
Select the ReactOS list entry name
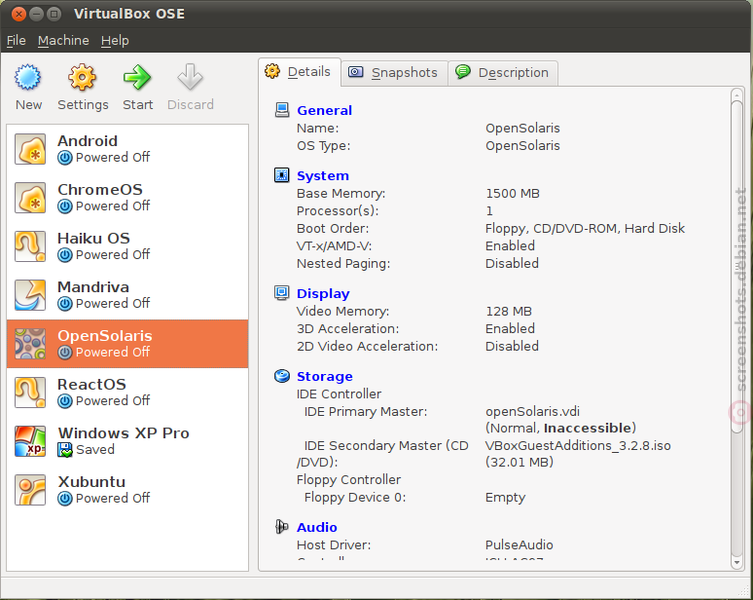[92, 384]
